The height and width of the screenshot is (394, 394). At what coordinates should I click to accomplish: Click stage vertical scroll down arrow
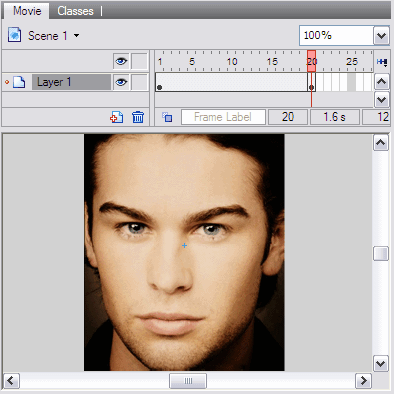[381, 363]
